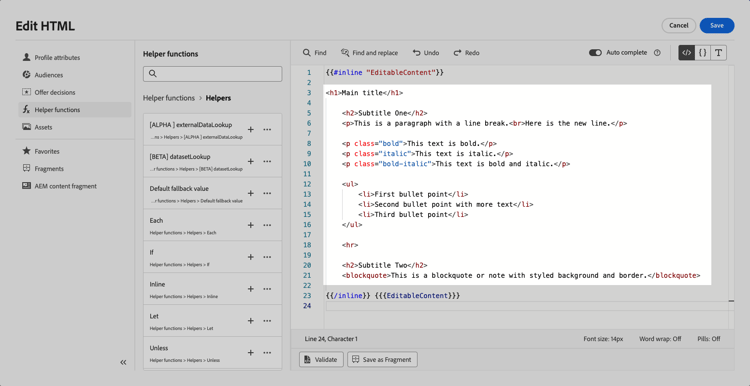The width and height of the screenshot is (750, 386).
Task: Open more options for Default fallback value
Action: click(267, 193)
